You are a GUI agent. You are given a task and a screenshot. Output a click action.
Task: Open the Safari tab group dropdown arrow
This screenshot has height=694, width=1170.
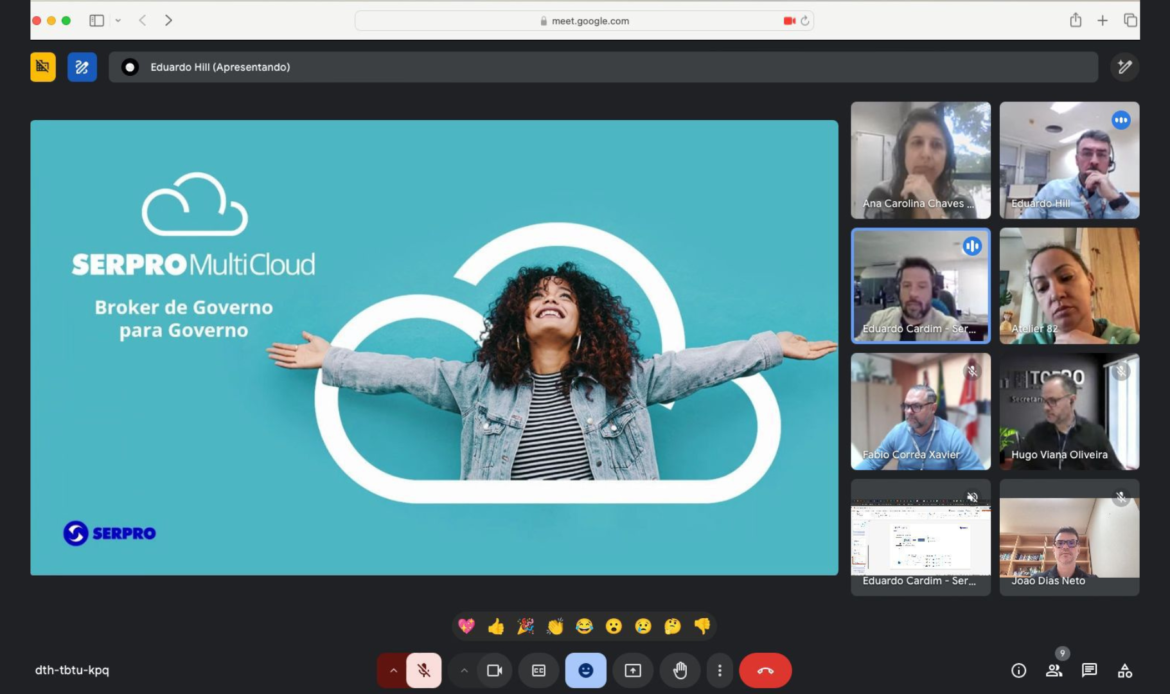point(118,21)
